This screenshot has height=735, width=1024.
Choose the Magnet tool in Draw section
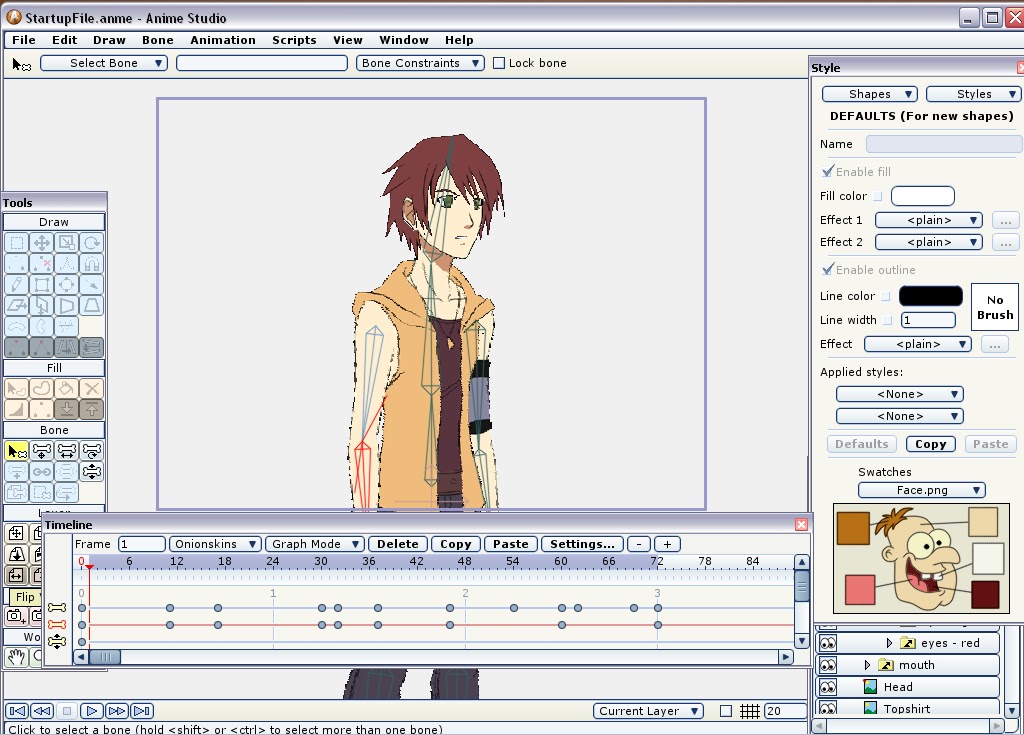point(91,264)
